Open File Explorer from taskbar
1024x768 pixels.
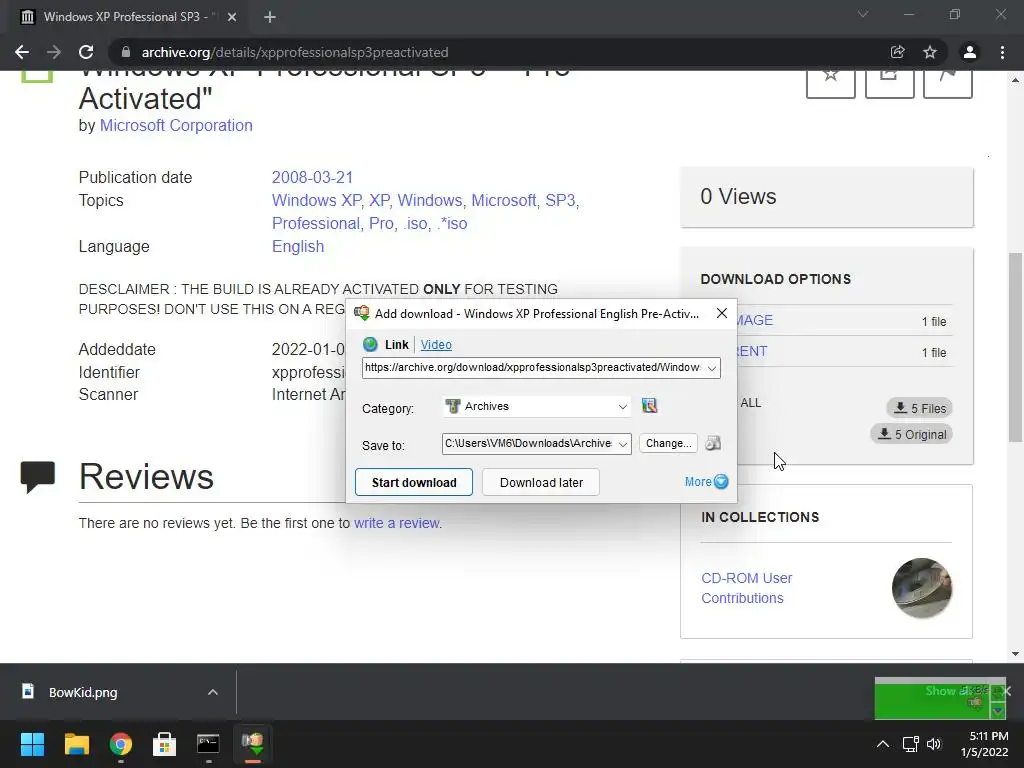pos(76,744)
